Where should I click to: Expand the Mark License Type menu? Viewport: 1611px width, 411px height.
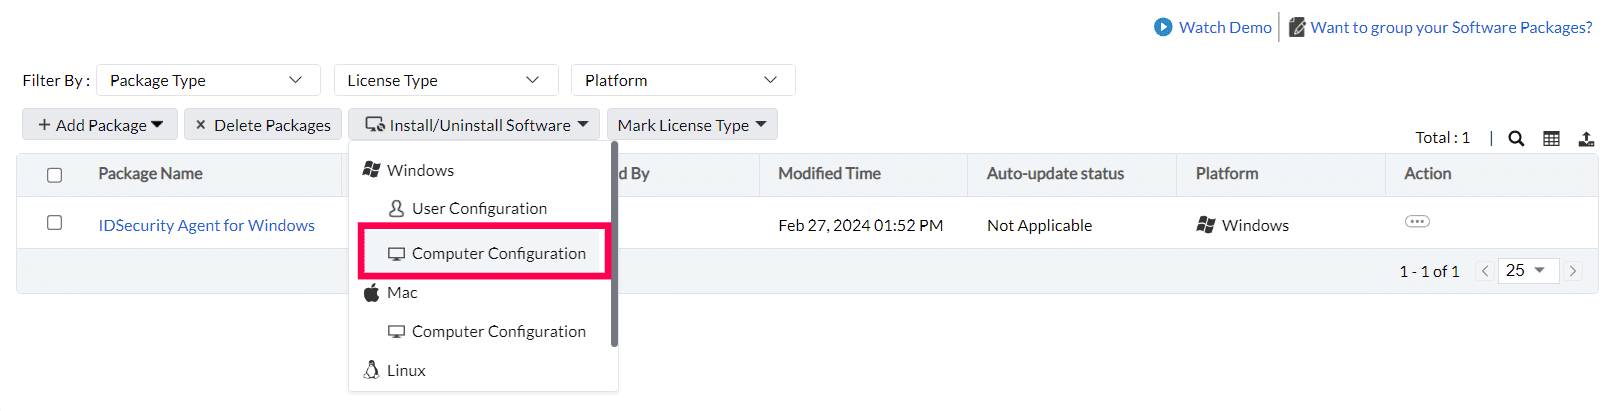[692, 125]
